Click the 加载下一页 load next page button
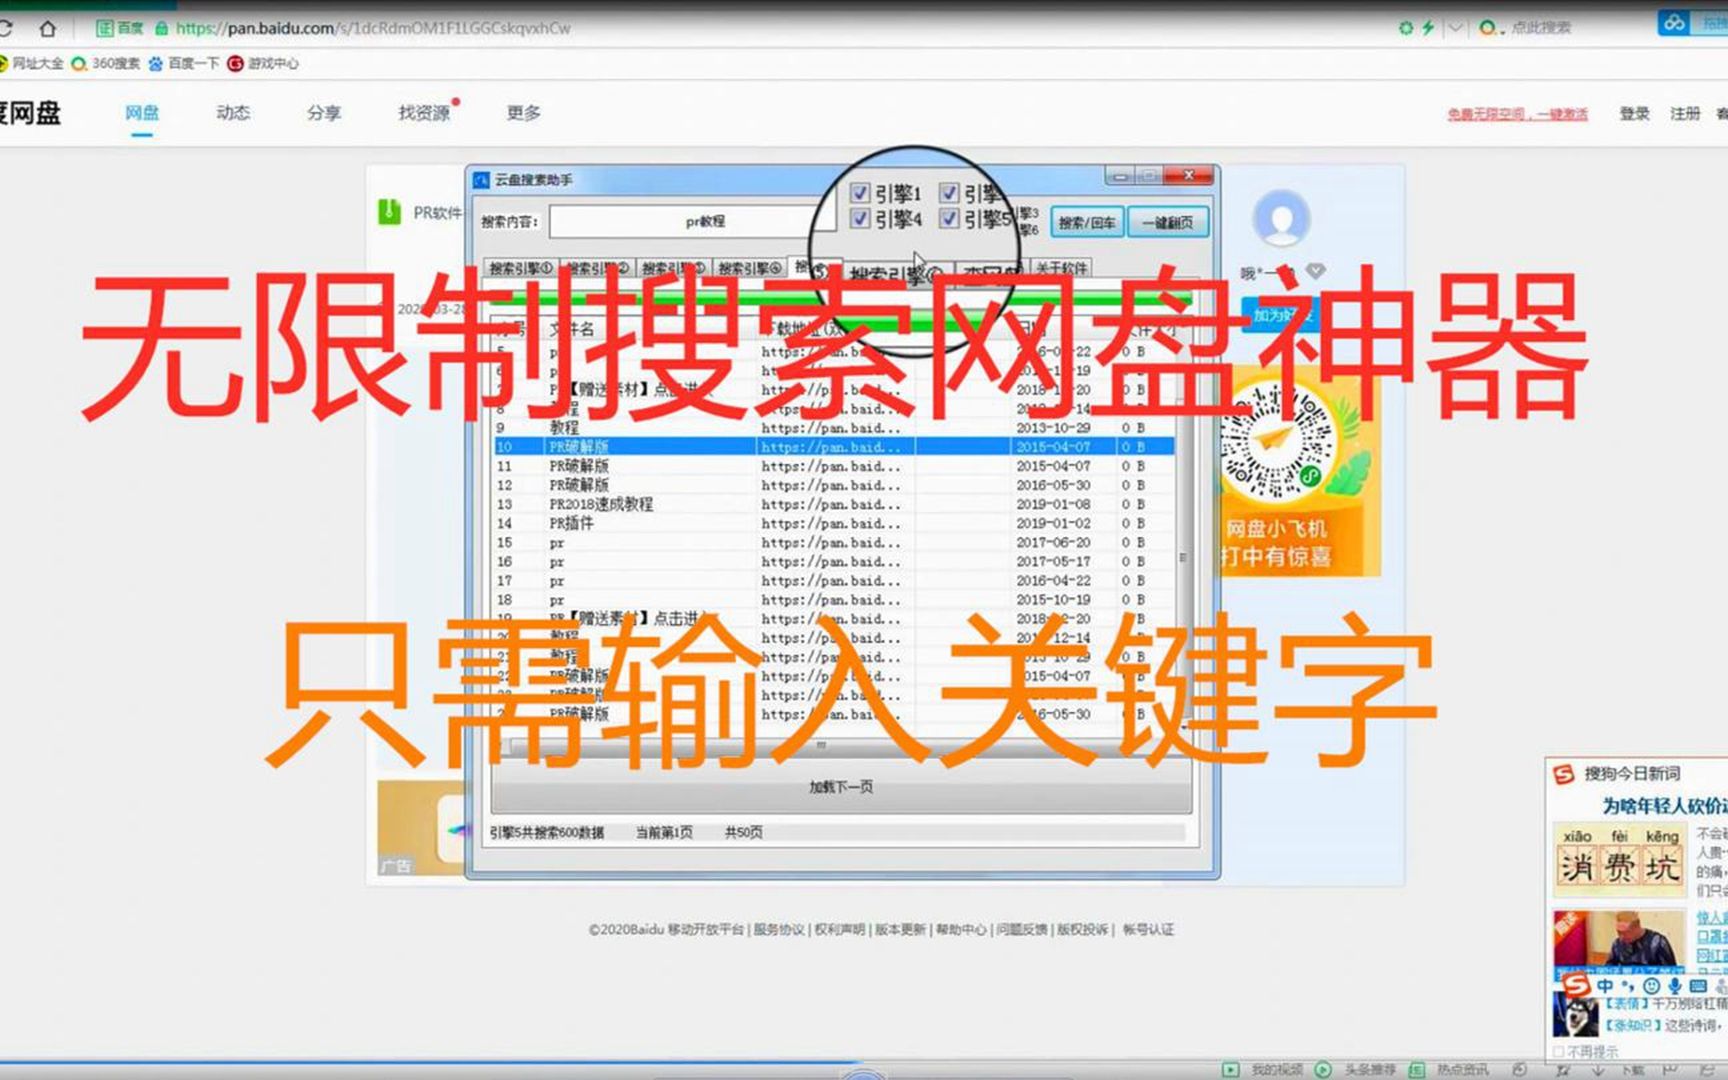 pyautogui.click(x=840, y=787)
